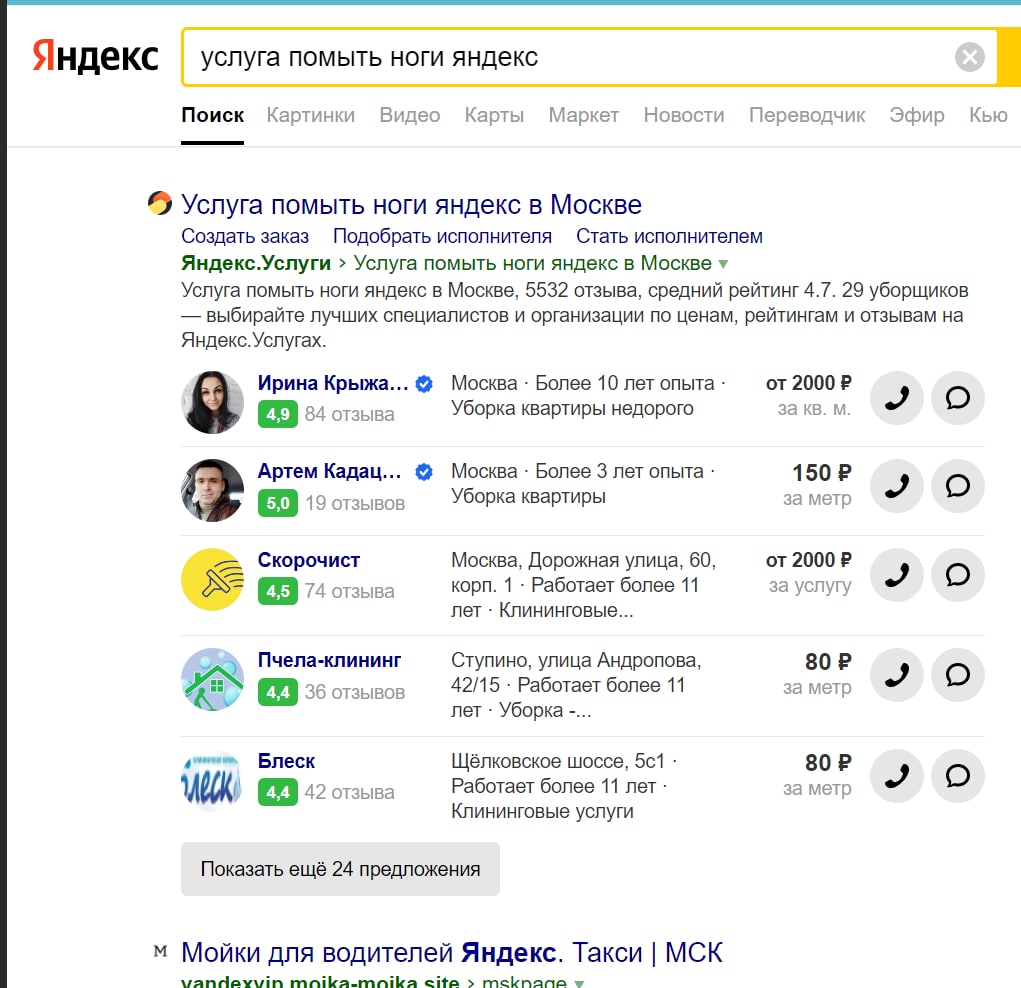
Task: Open the Пчела-клининг link
Action: point(329,660)
